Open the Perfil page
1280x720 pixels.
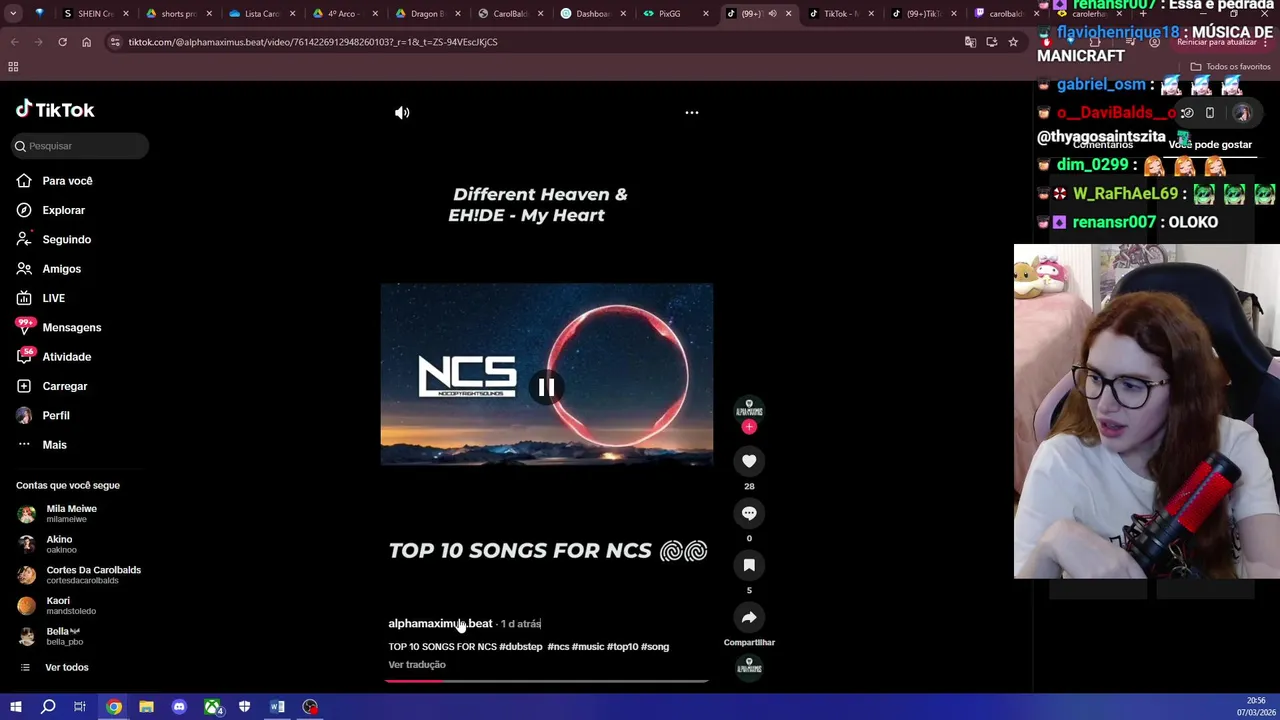(55, 415)
